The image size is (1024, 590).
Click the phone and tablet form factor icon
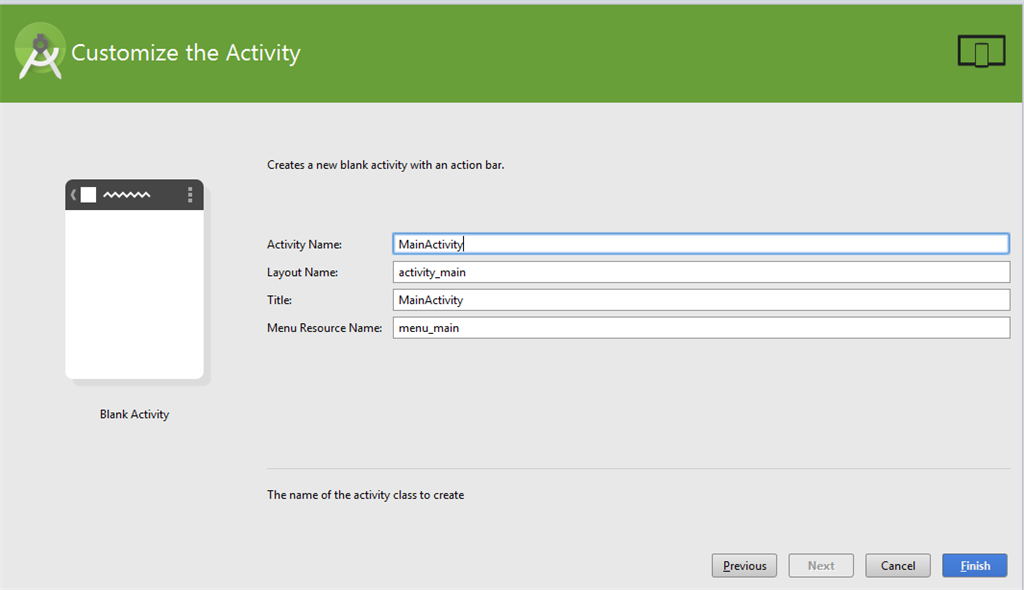click(x=980, y=51)
